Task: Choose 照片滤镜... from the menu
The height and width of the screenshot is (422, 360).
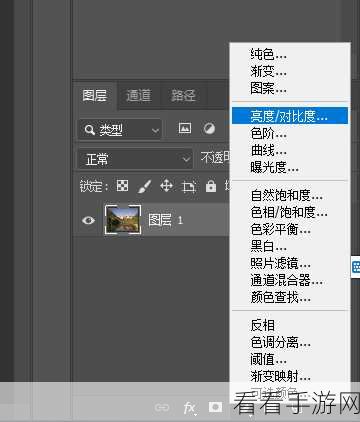Action: point(290,263)
